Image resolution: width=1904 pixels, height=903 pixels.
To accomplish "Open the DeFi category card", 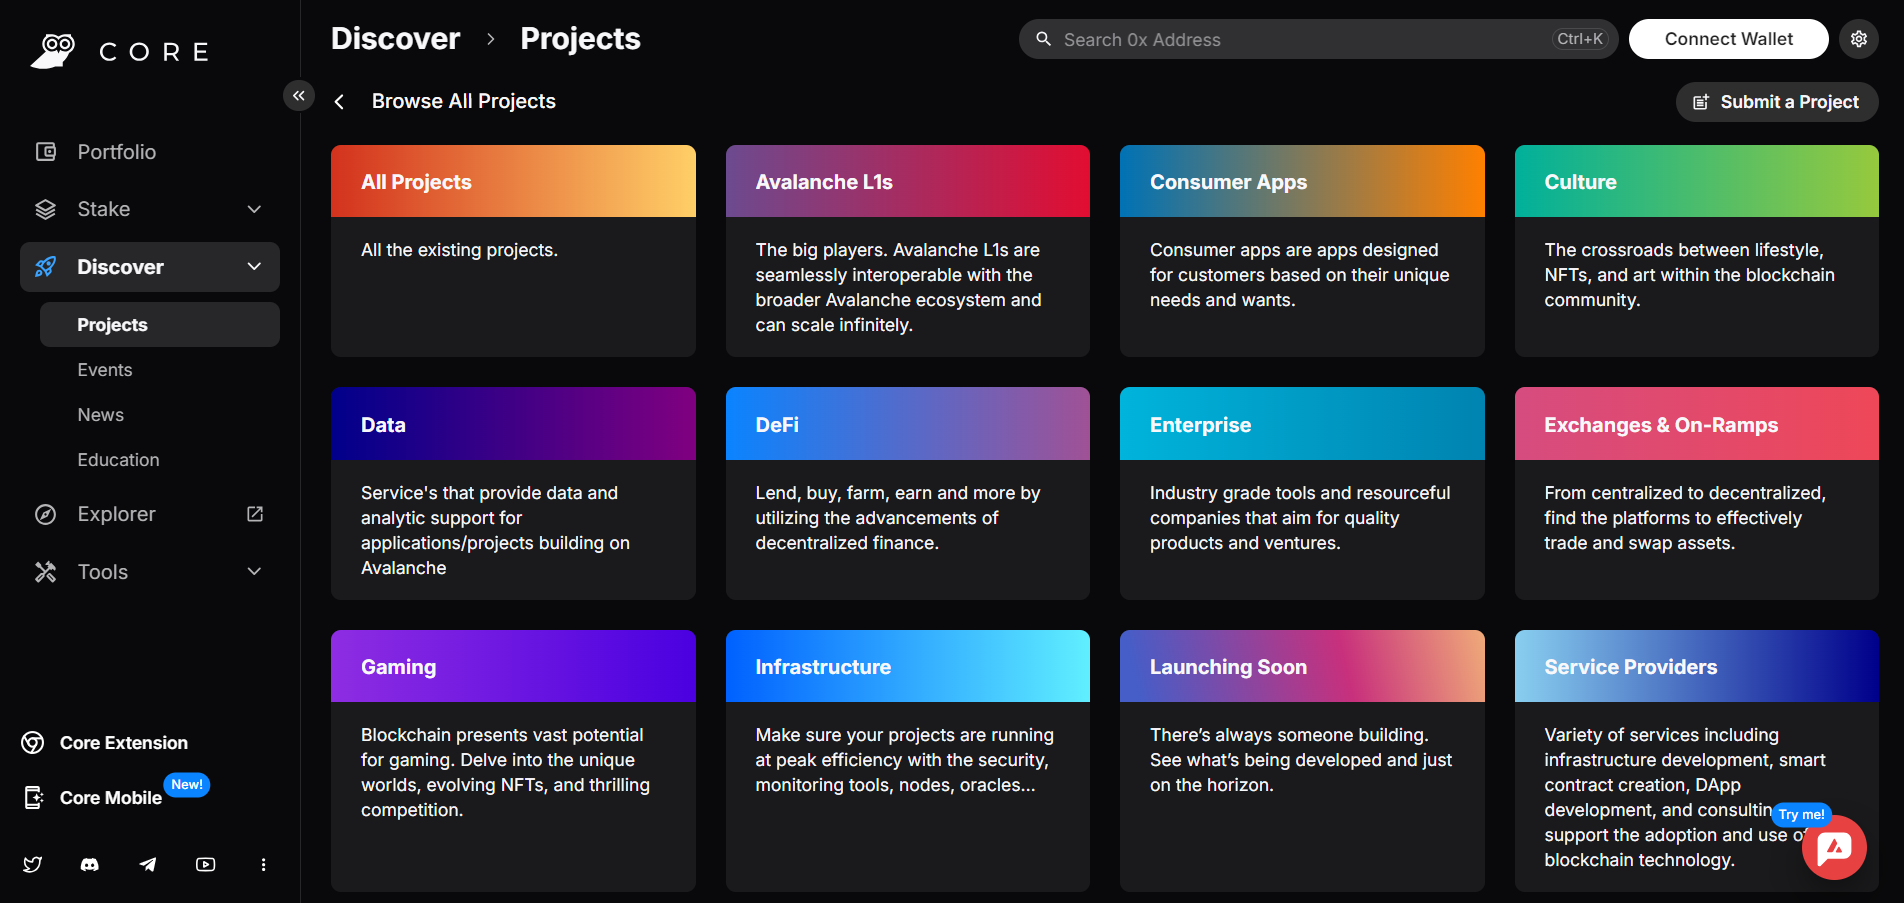I will (907, 493).
